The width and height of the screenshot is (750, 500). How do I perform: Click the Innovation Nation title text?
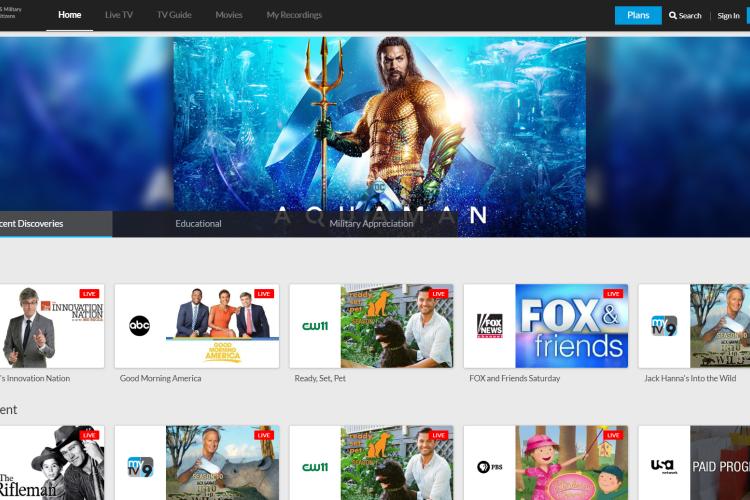pyautogui.click(x=35, y=378)
